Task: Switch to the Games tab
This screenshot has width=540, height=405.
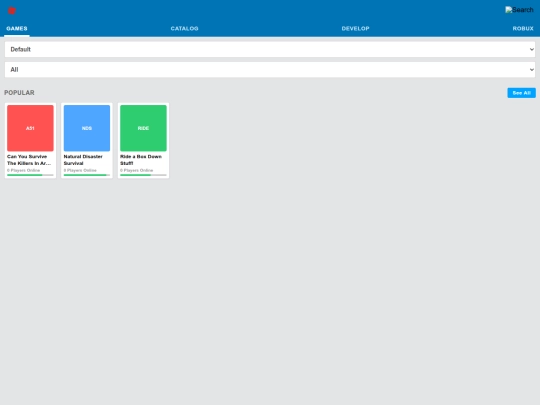Action: (17, 29)
